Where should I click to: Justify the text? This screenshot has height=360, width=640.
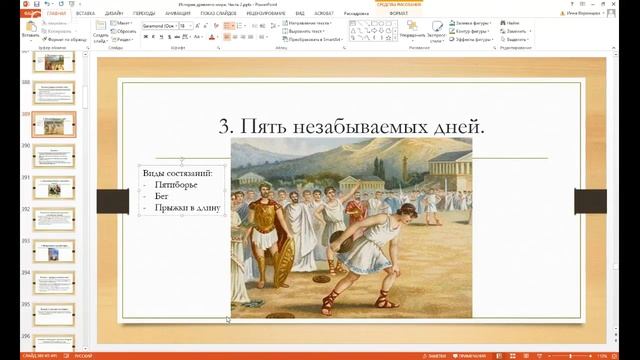[251, 37]
